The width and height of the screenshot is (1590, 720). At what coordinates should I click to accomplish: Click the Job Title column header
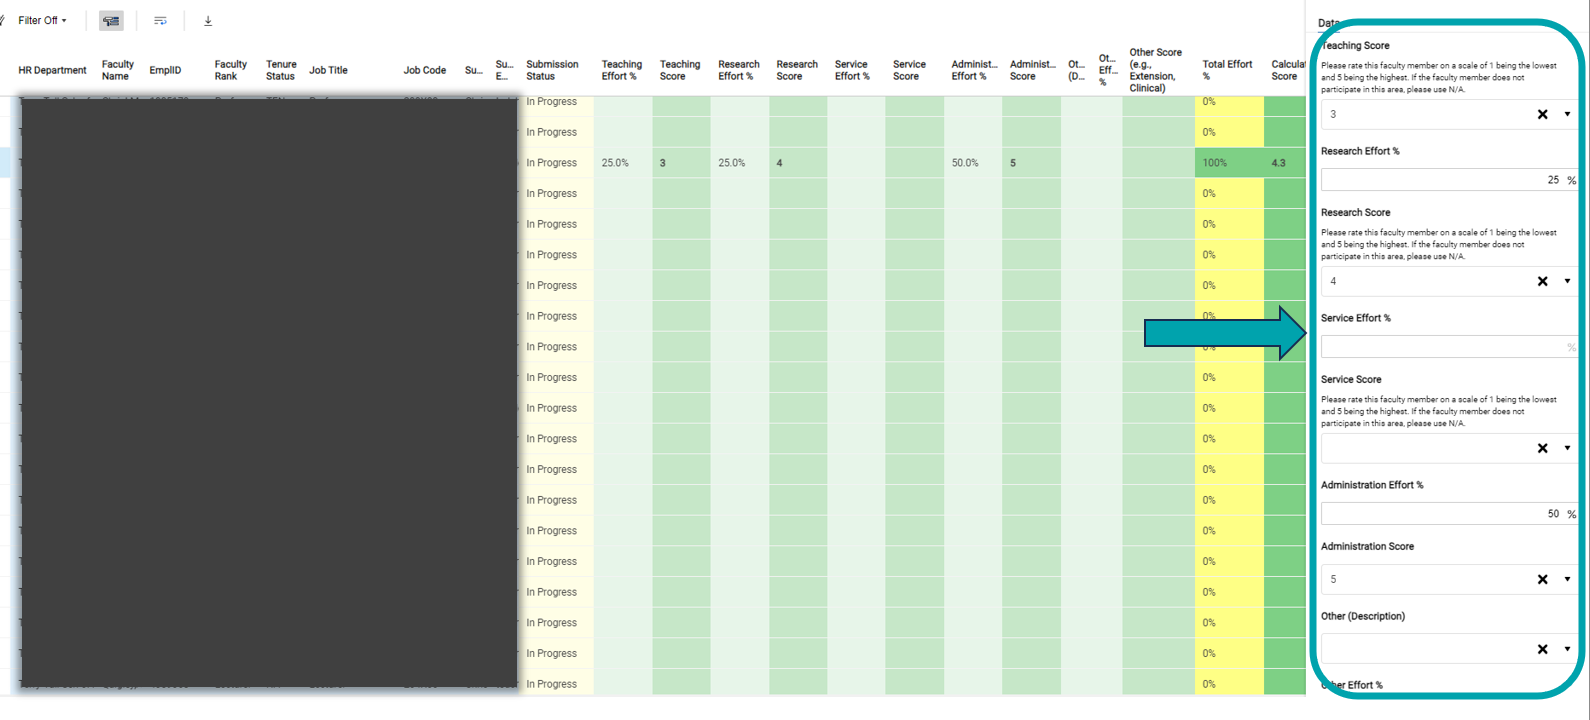coord(328,70)
